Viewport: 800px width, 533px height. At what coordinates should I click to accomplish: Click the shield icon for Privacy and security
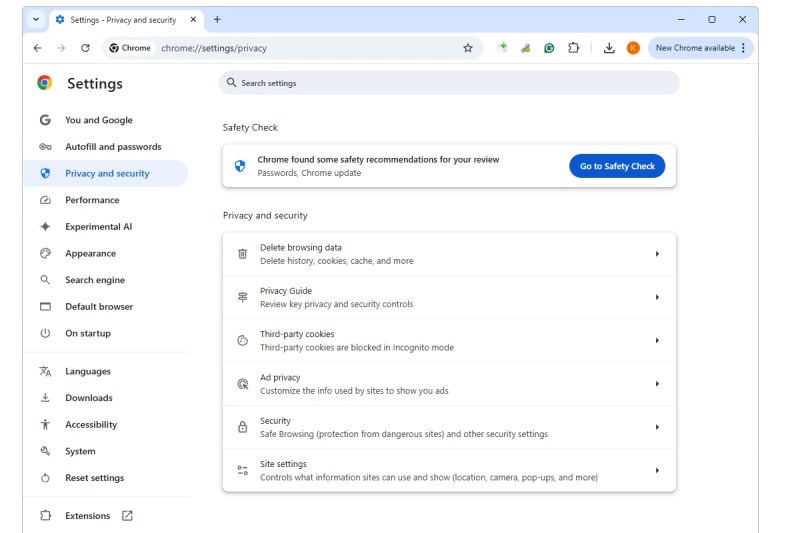coord(45,173)
